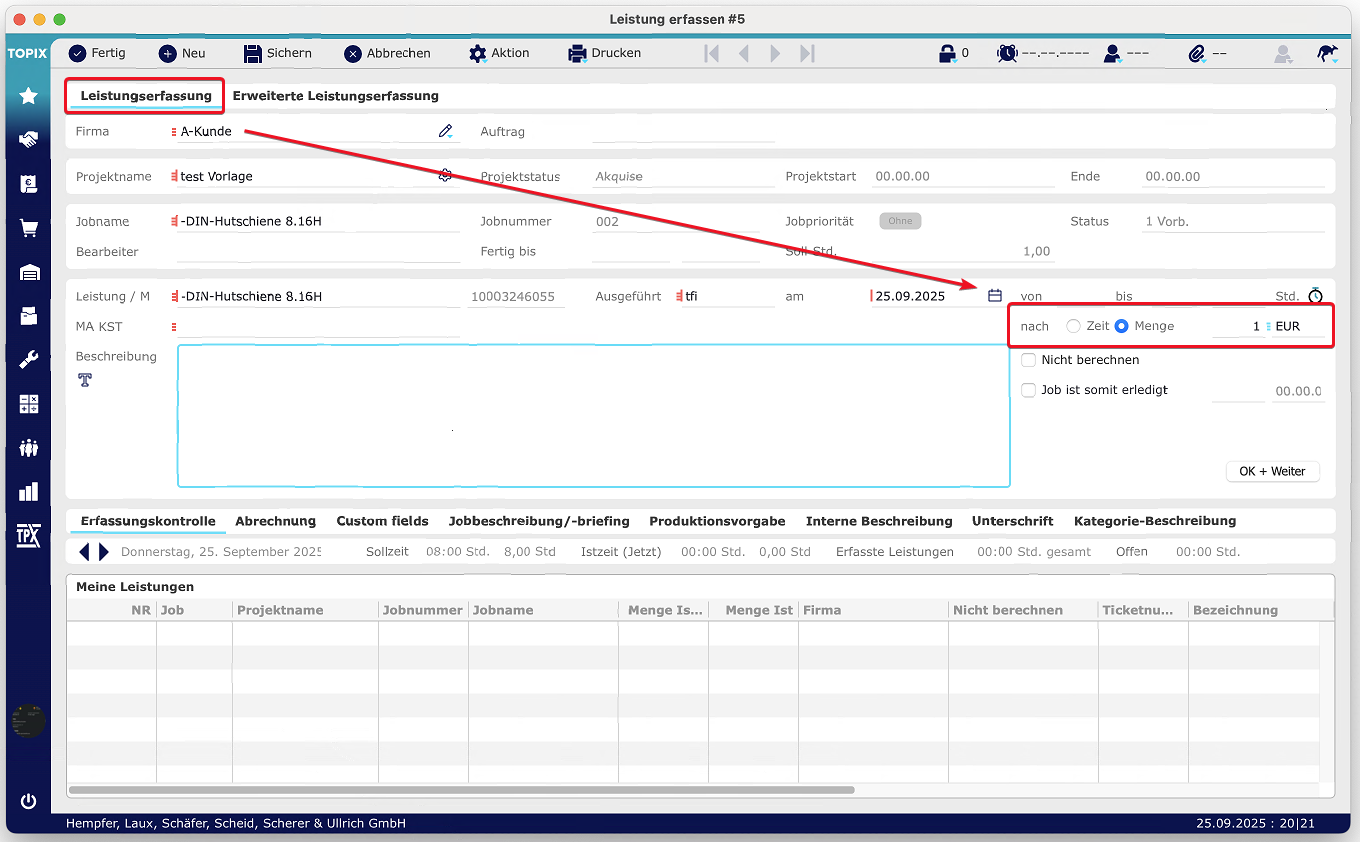Click the project icon right of test Vorlage
Viewport: 1360px width, 842px height.
pyautogui.click(x=446, y=175)
